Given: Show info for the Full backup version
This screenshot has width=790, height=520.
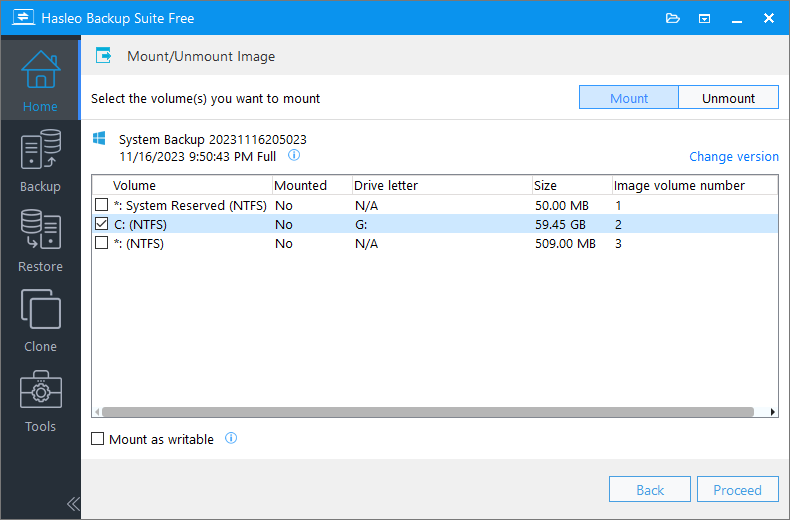Looking at the screenshot, I should (x=294, y=155).
